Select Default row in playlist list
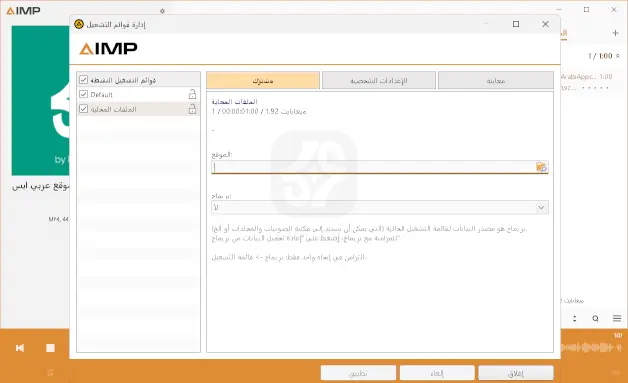The width and height of the screenshot is (628, 383). tap(138, 94)
